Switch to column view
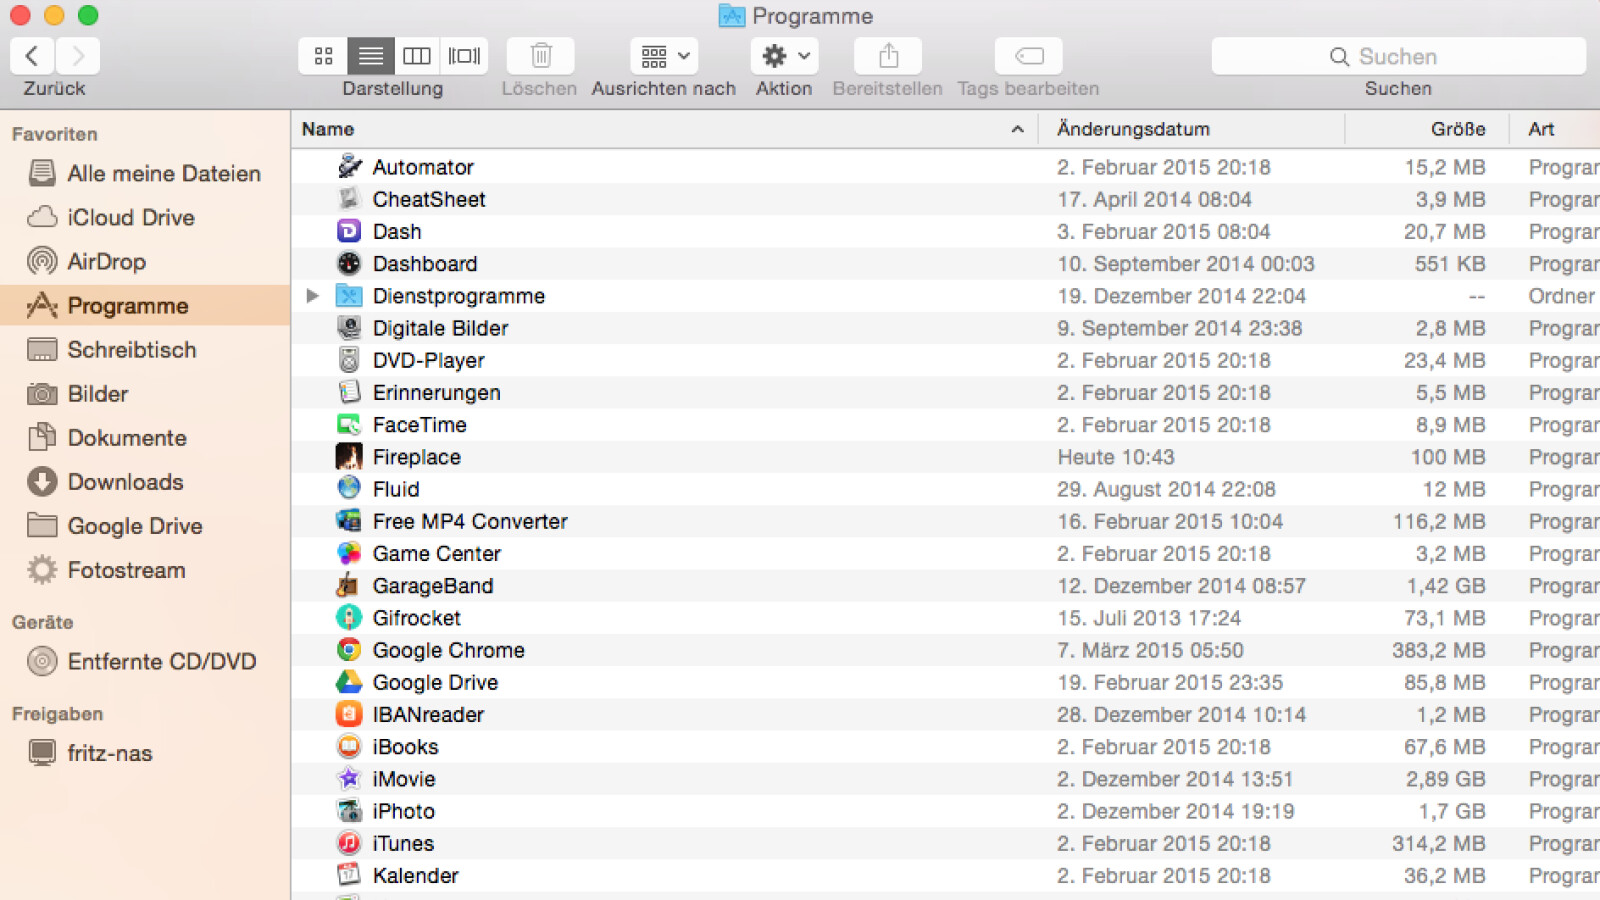This screenshot has height=900, width=1600. point(417,56)
